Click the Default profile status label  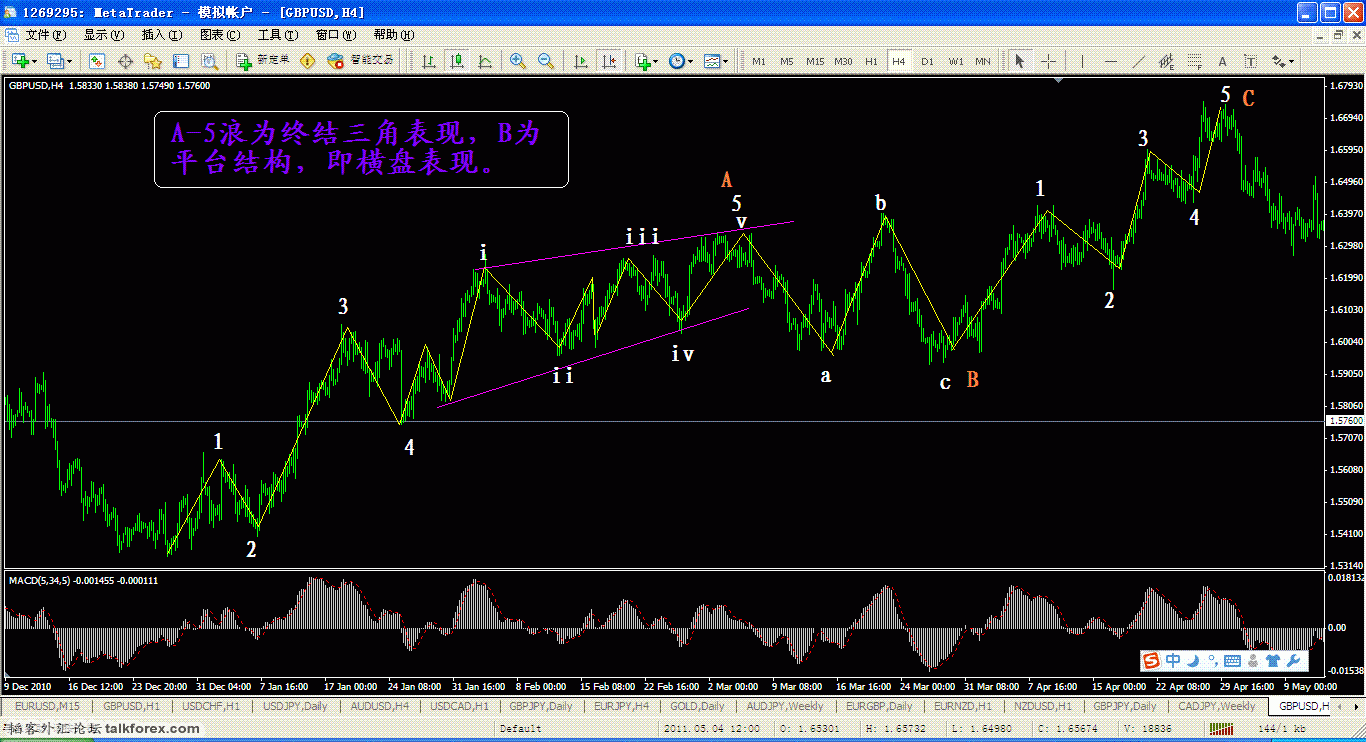point(520,728)
